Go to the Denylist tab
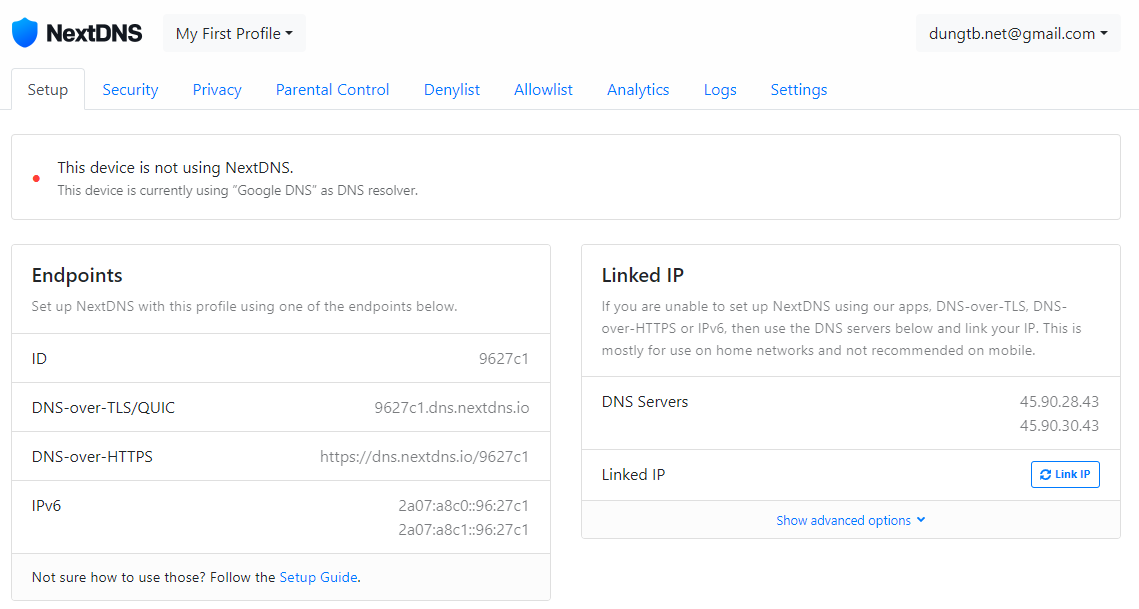The width and height of the screenshot is (1139, 609). [x=452, y=90]
